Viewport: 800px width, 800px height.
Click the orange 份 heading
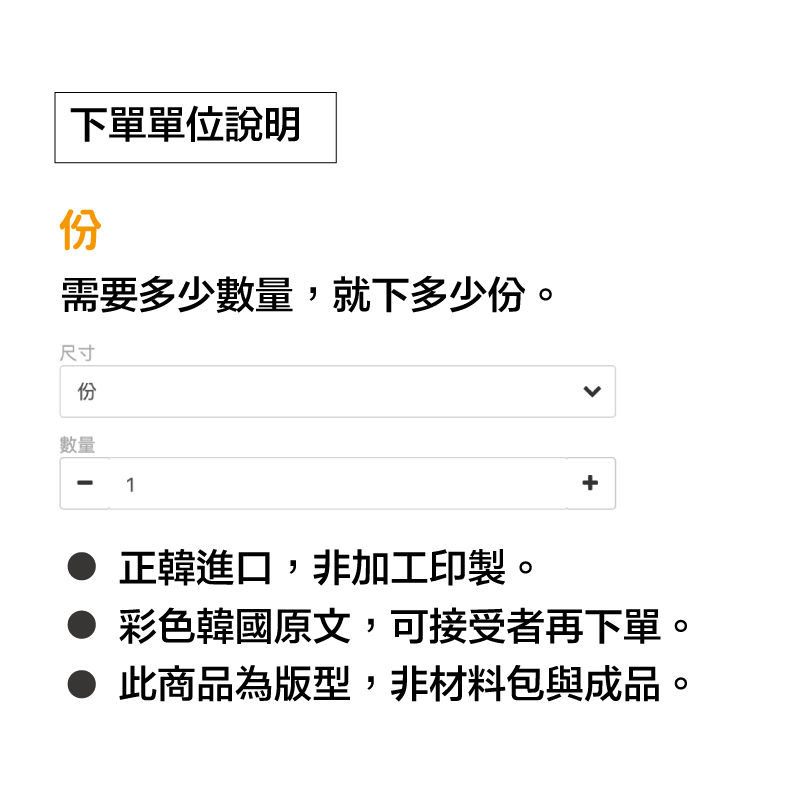click(81, 230)
